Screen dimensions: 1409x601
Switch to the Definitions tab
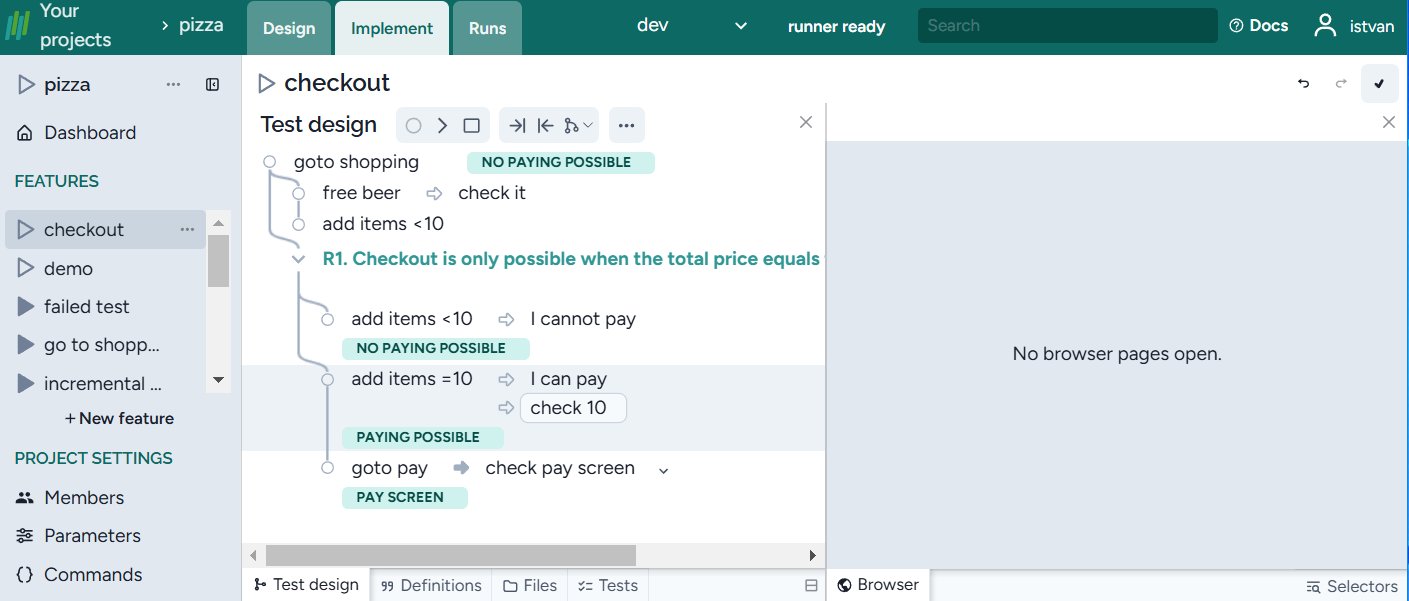[431, 586]
